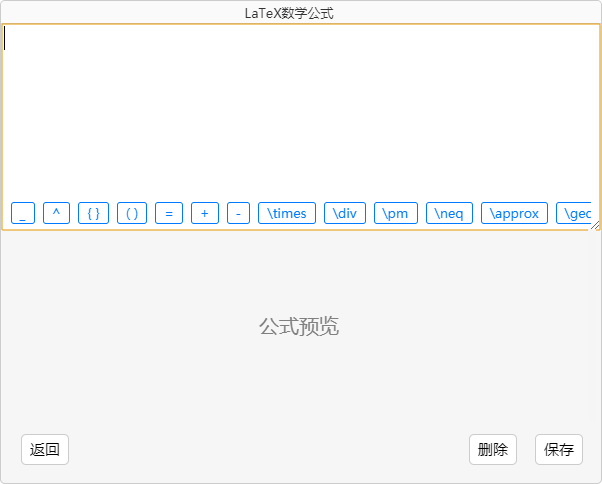Screen dimensions: 602x484
Task: Click the 返回 back button
Action: (45, 449)
